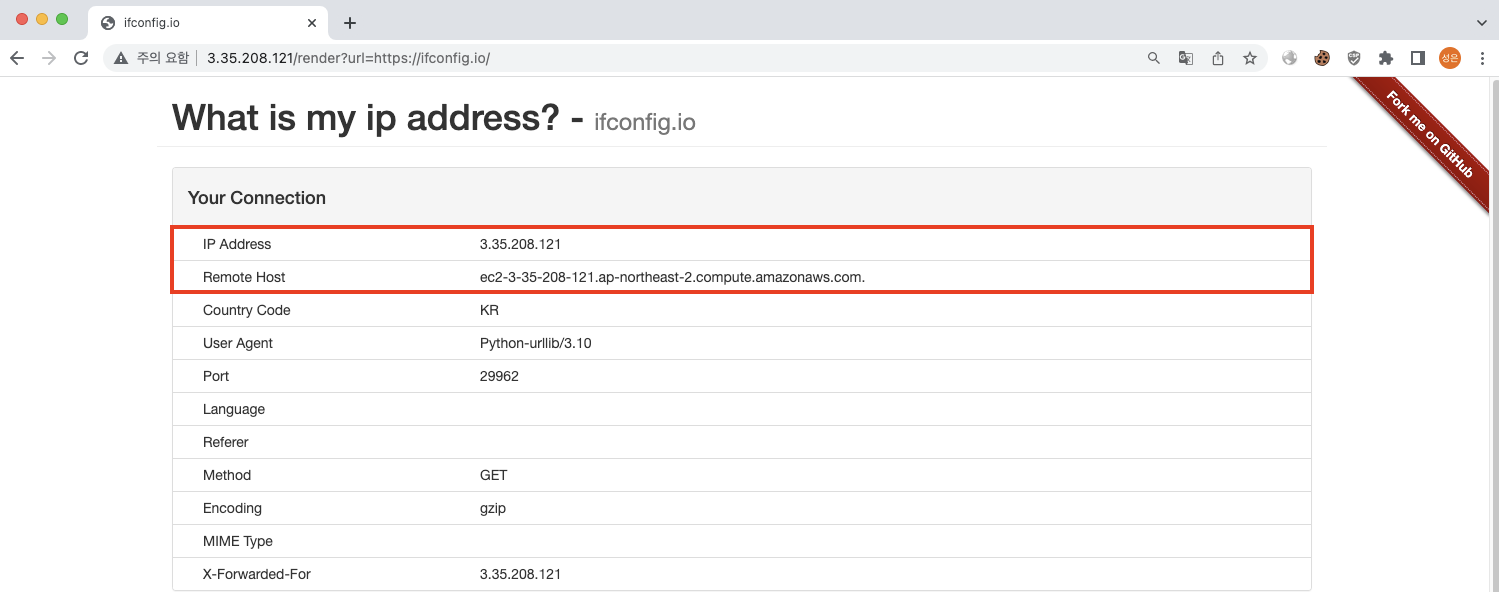
Task: Reload the current page
Action: (81, 57)
